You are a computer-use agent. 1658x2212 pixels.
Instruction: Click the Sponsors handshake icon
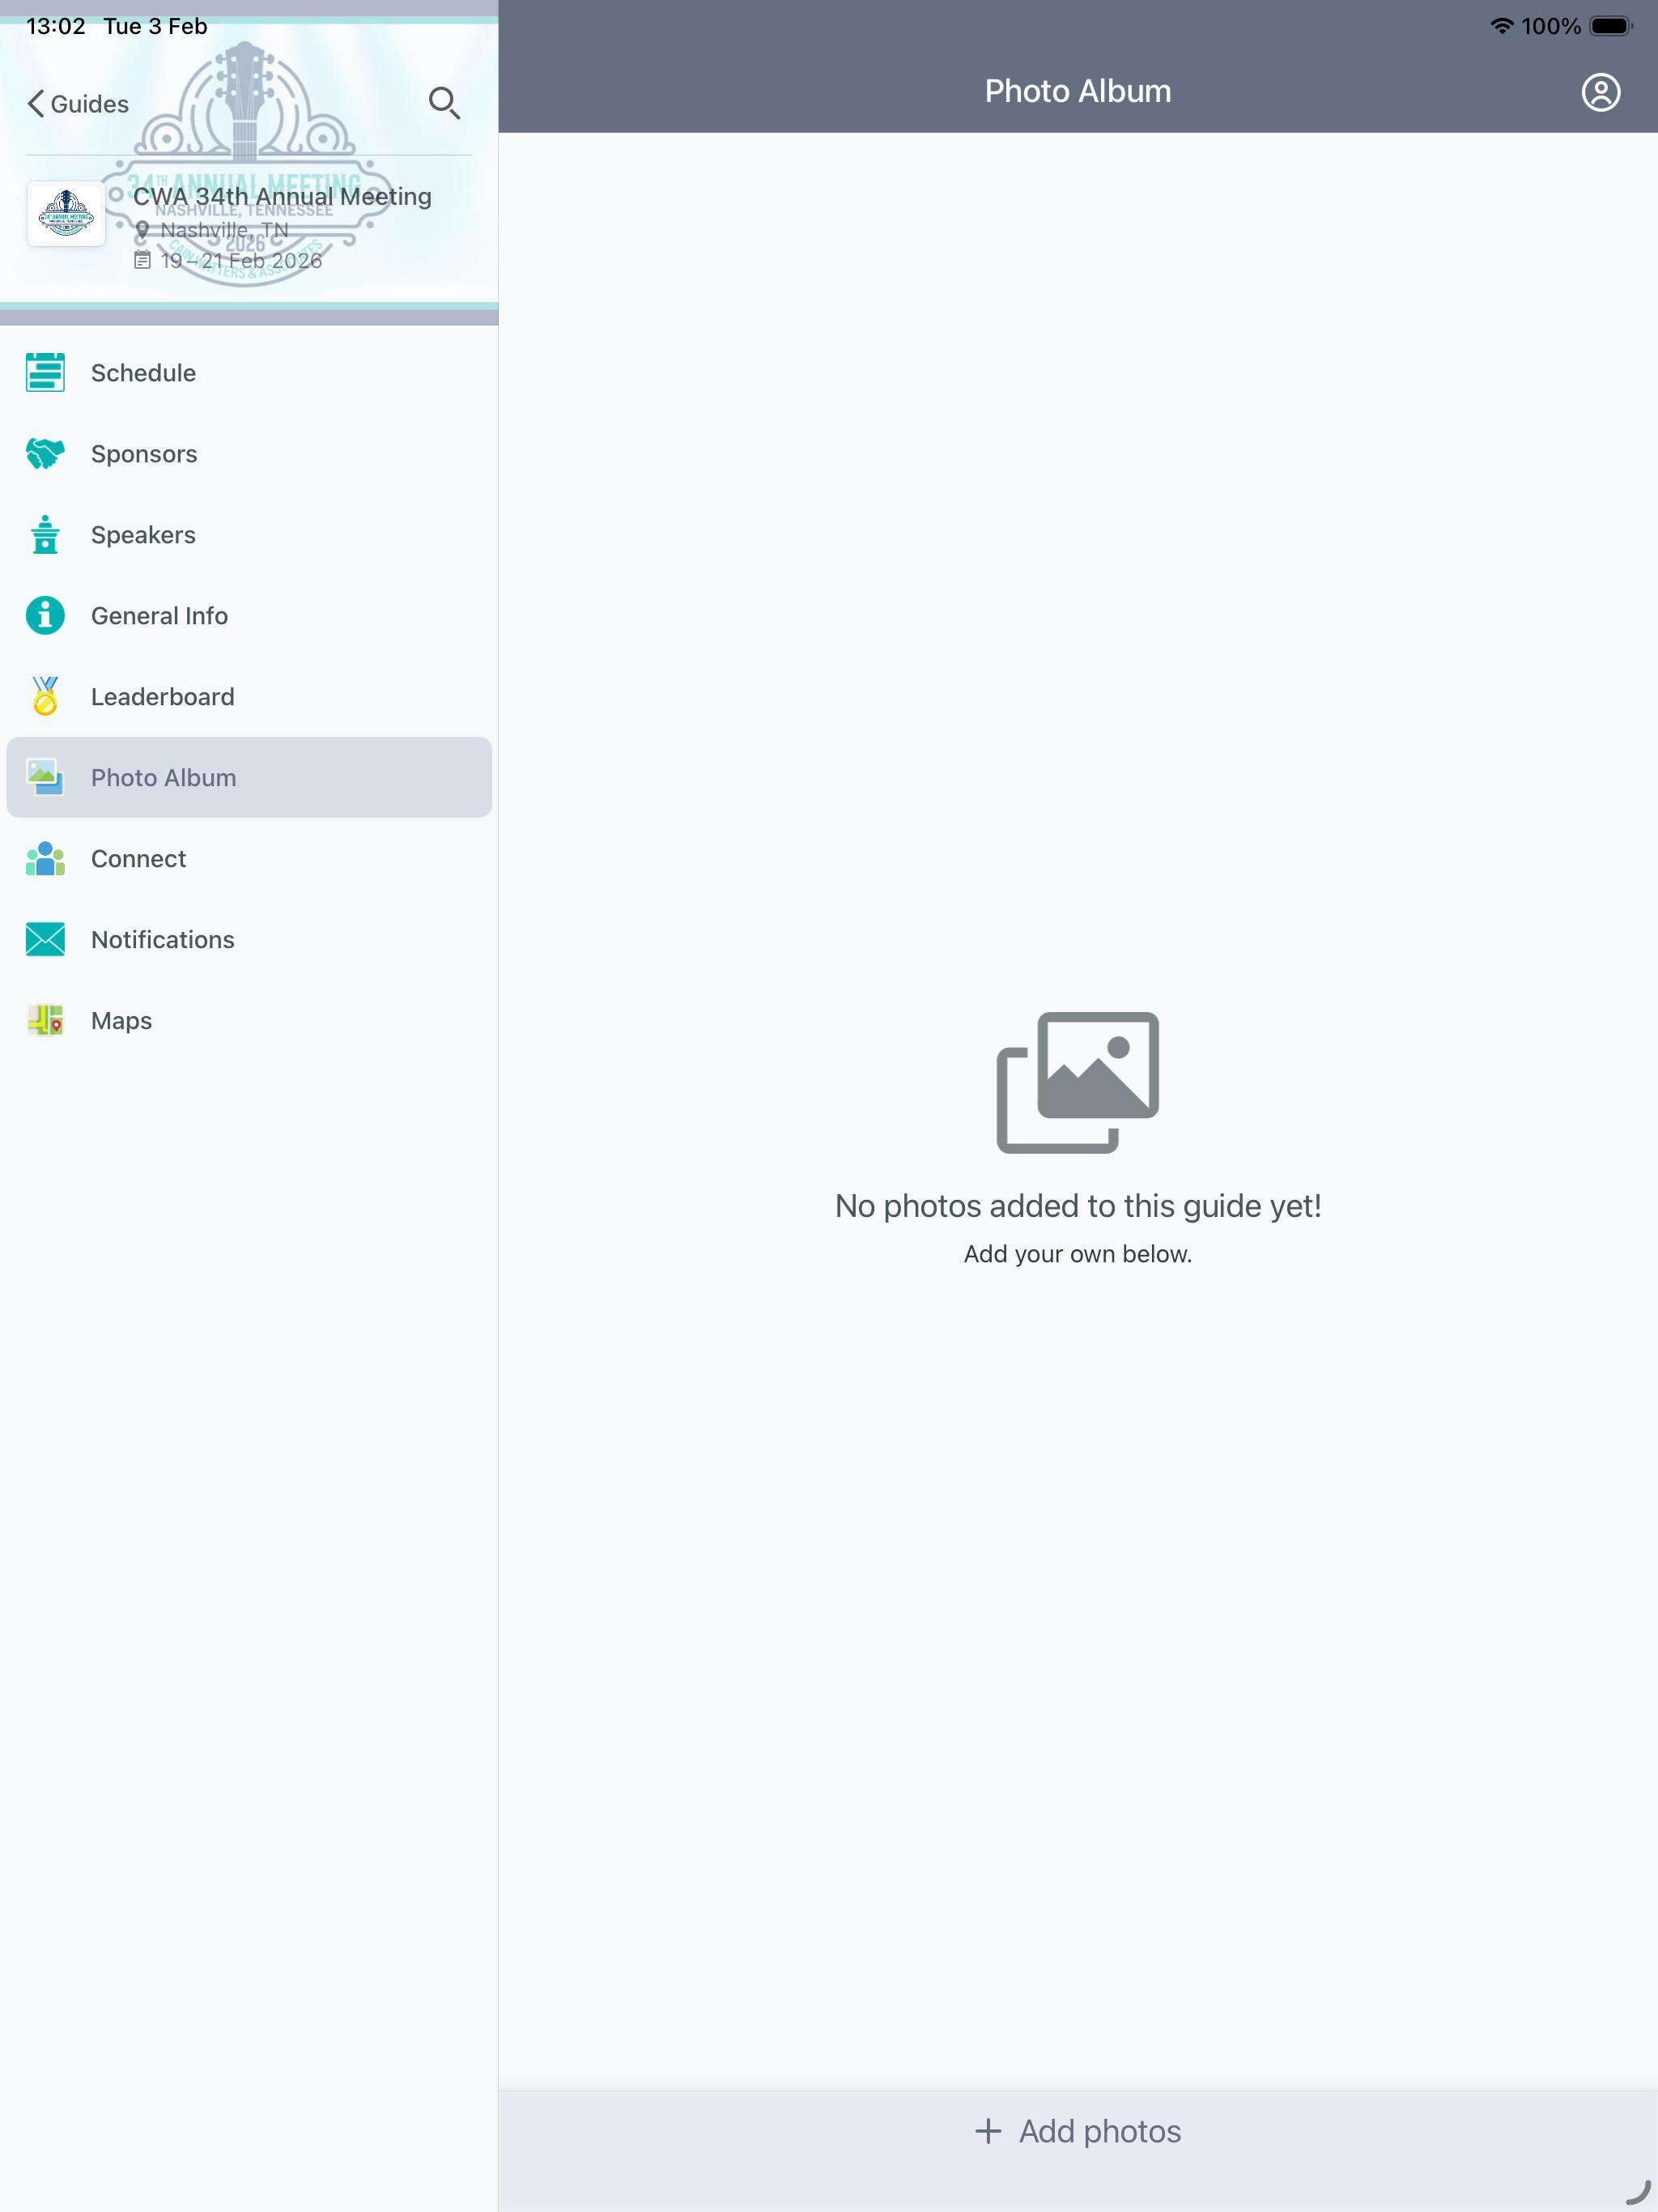click(x=45, y=454)
